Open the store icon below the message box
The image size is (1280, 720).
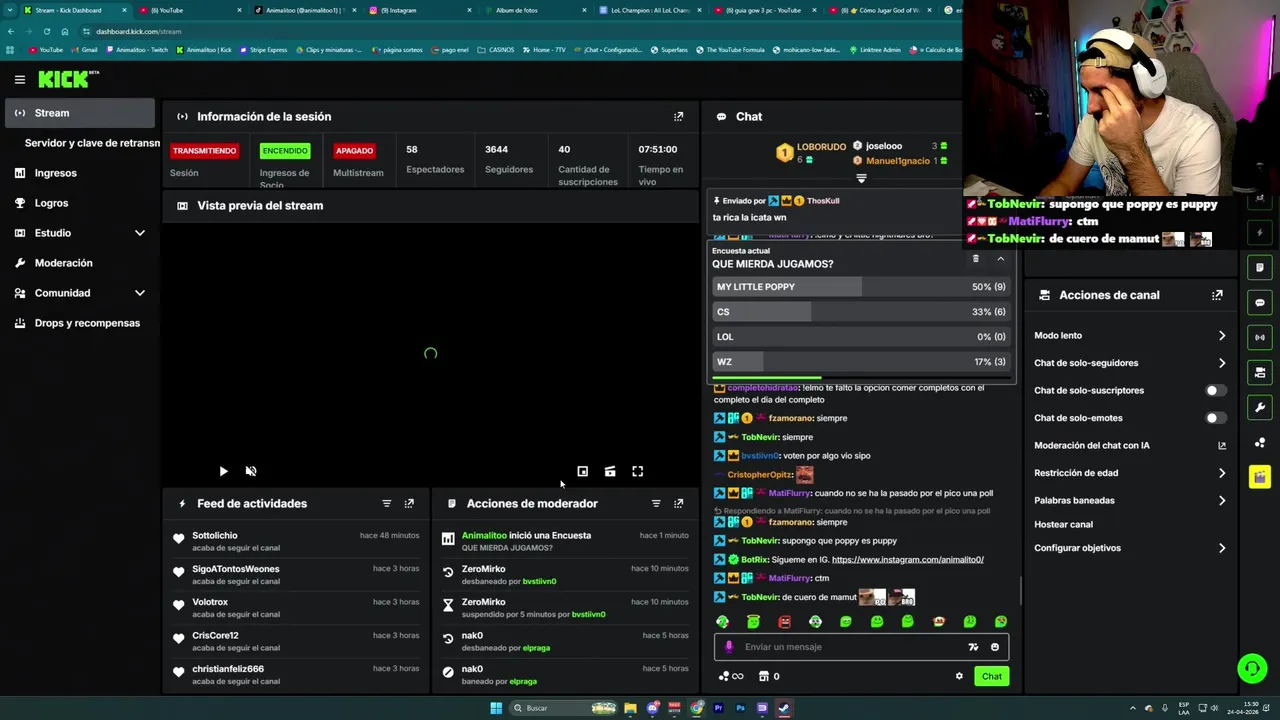[764, 676]
